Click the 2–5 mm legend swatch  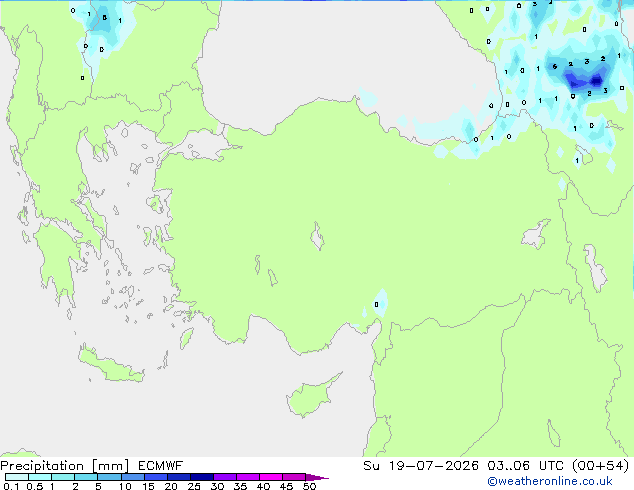pos(86,477)
